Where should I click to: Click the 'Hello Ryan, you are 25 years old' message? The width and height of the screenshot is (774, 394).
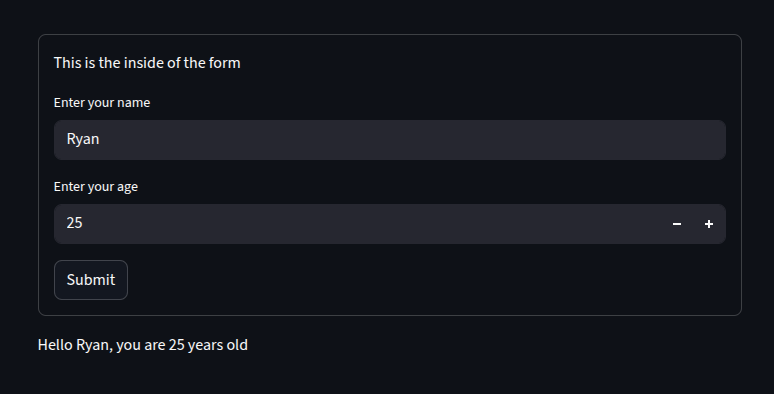143,345
